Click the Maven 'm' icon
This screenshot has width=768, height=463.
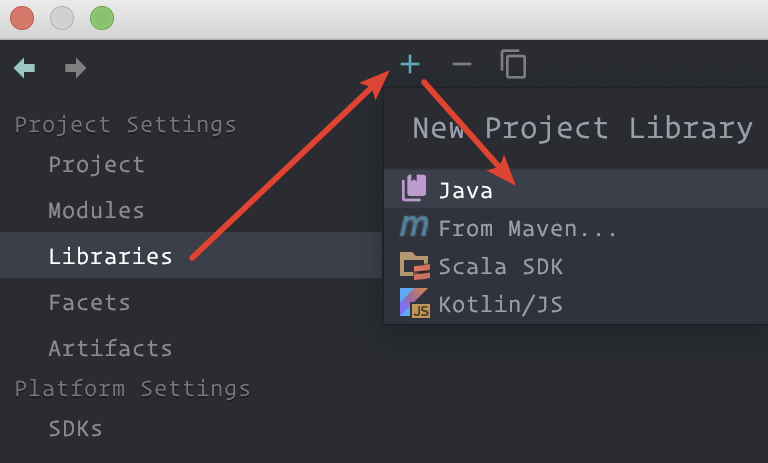click(x=414, y=228)
